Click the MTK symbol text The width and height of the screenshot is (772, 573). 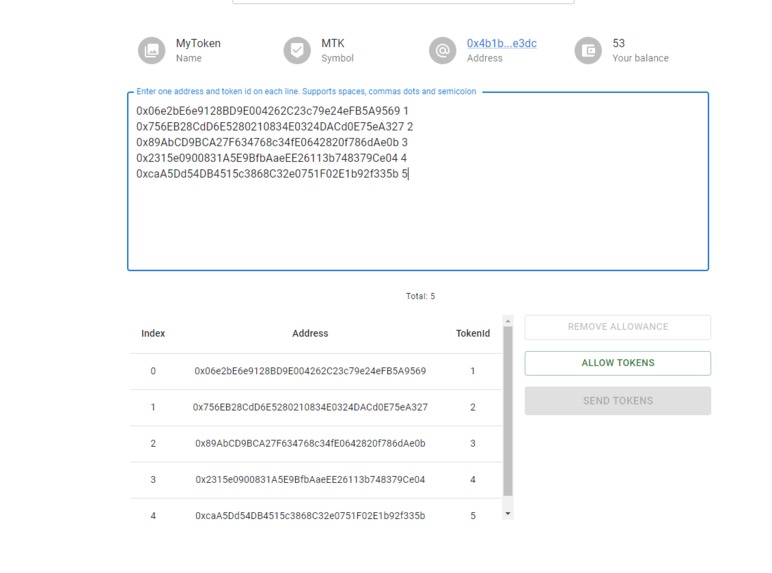click(x=333, y=43)
